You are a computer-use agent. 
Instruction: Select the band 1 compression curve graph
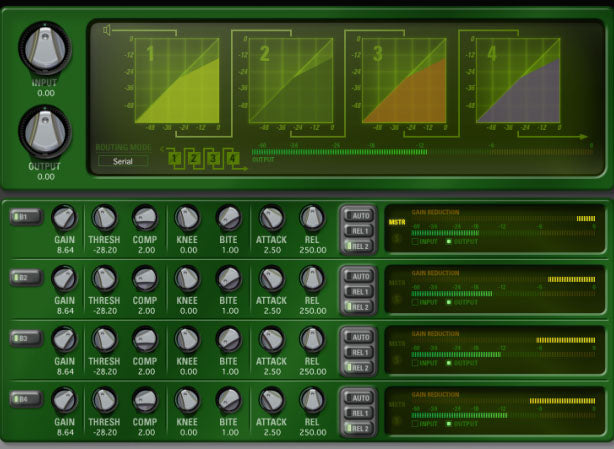coord(177,79)
